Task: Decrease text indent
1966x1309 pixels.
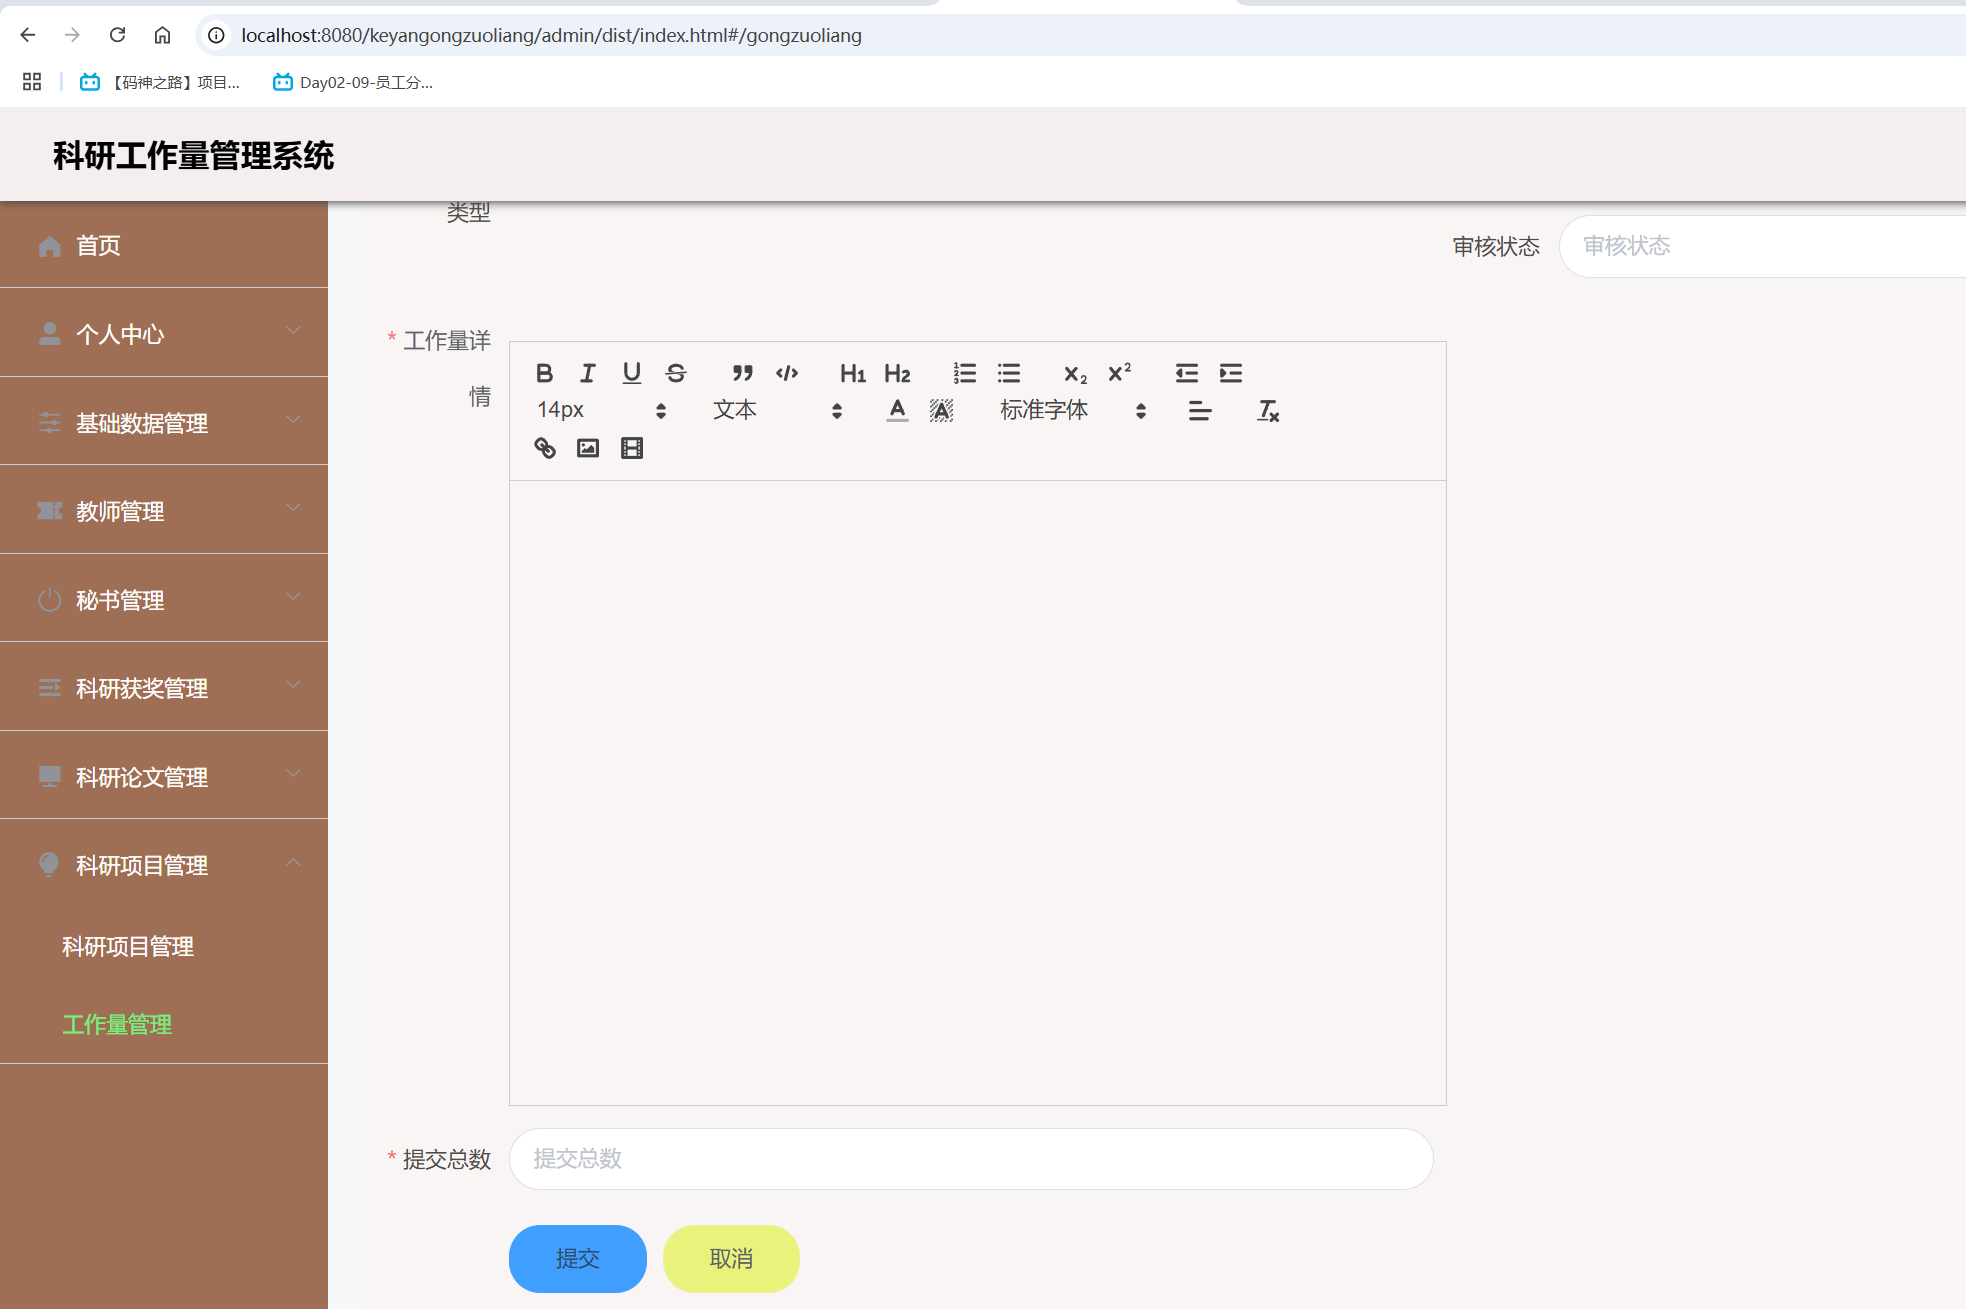Action: [x=1186, y=373]
